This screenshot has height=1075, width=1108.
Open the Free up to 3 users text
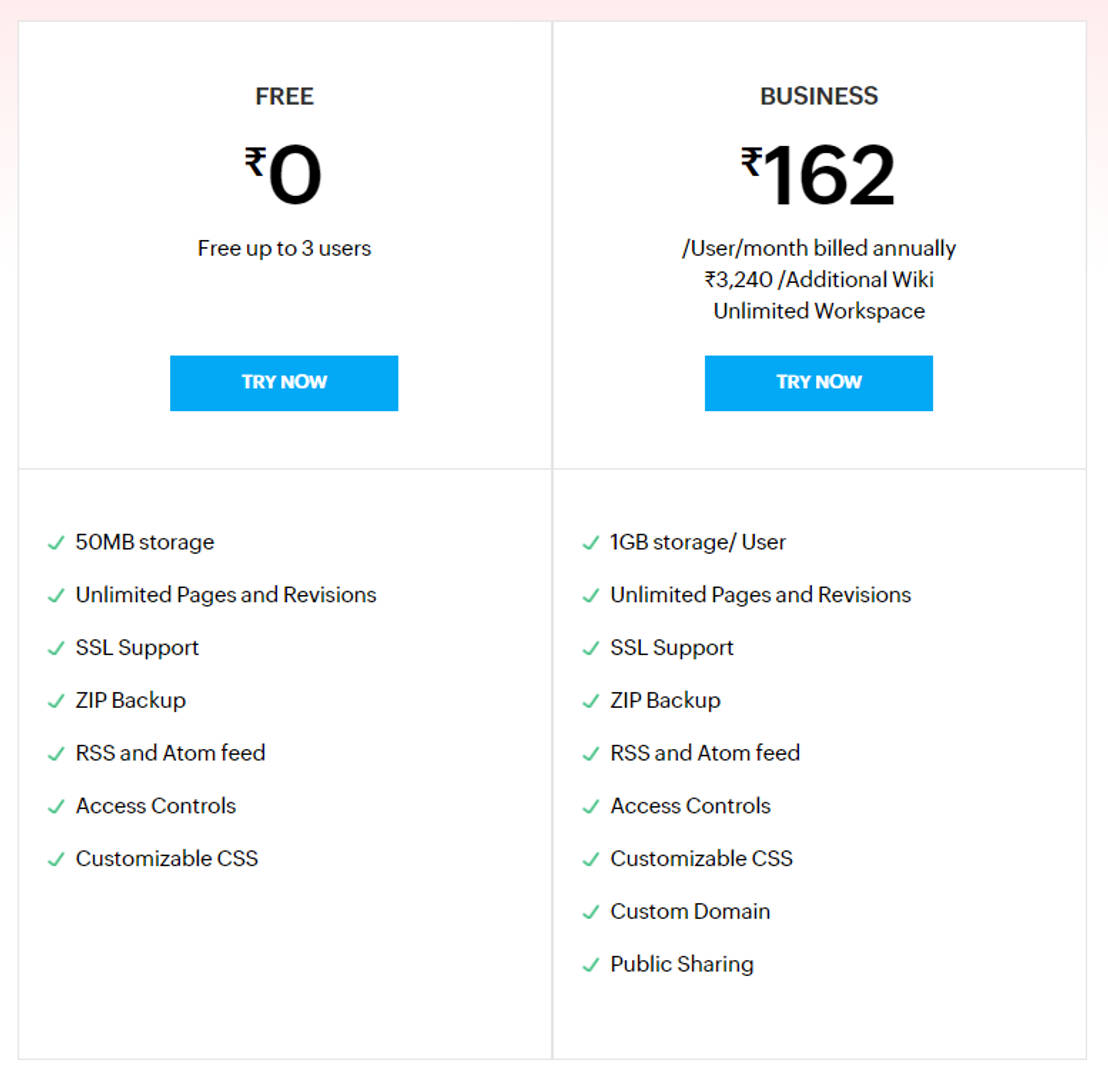tap(284, 248)
